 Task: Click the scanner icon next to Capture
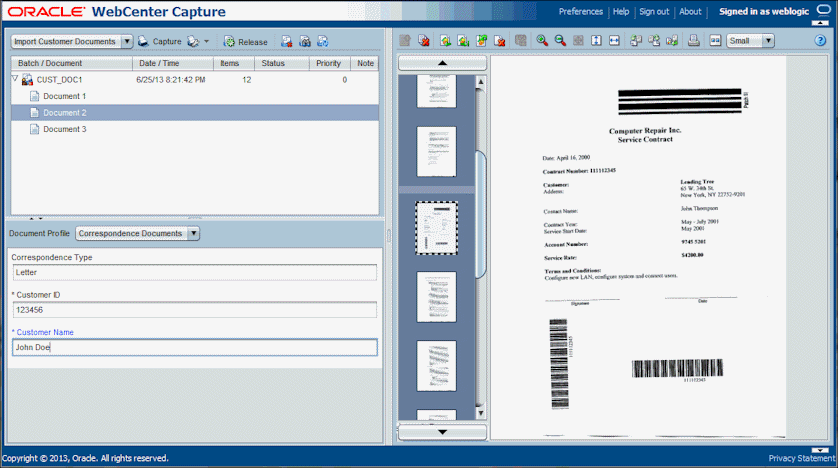[x=143, y=41]
